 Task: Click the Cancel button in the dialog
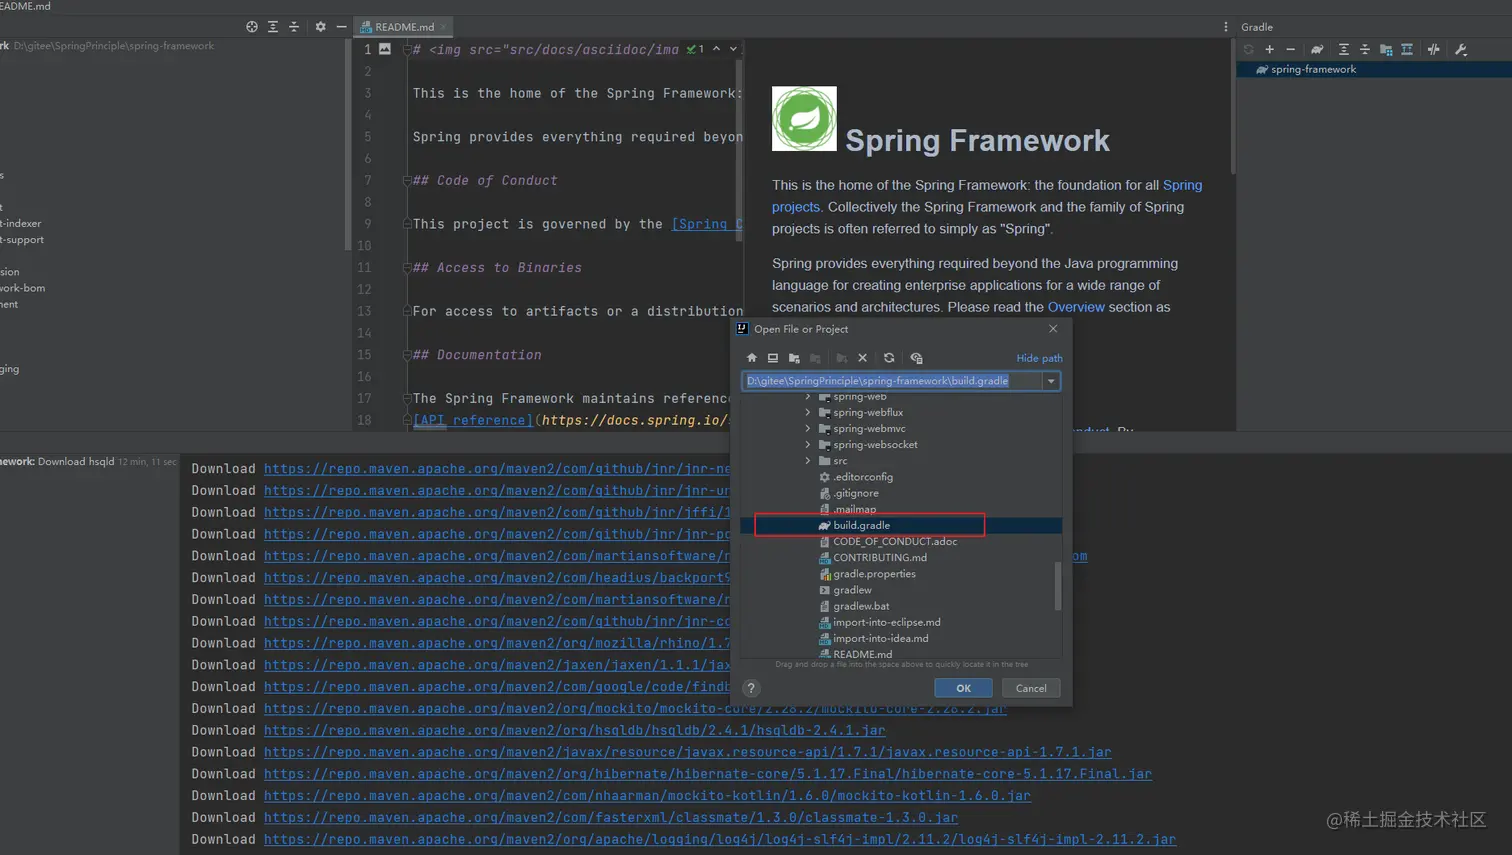(x=1031, y=688)
